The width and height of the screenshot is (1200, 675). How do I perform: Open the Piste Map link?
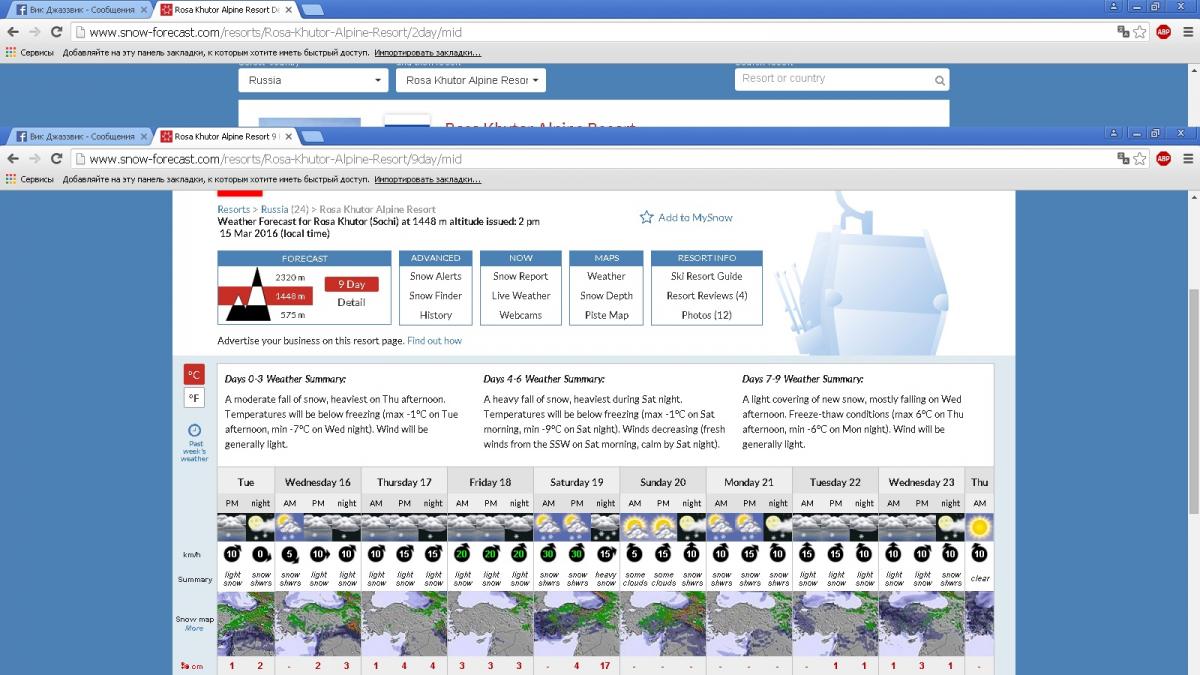[606, 315]
